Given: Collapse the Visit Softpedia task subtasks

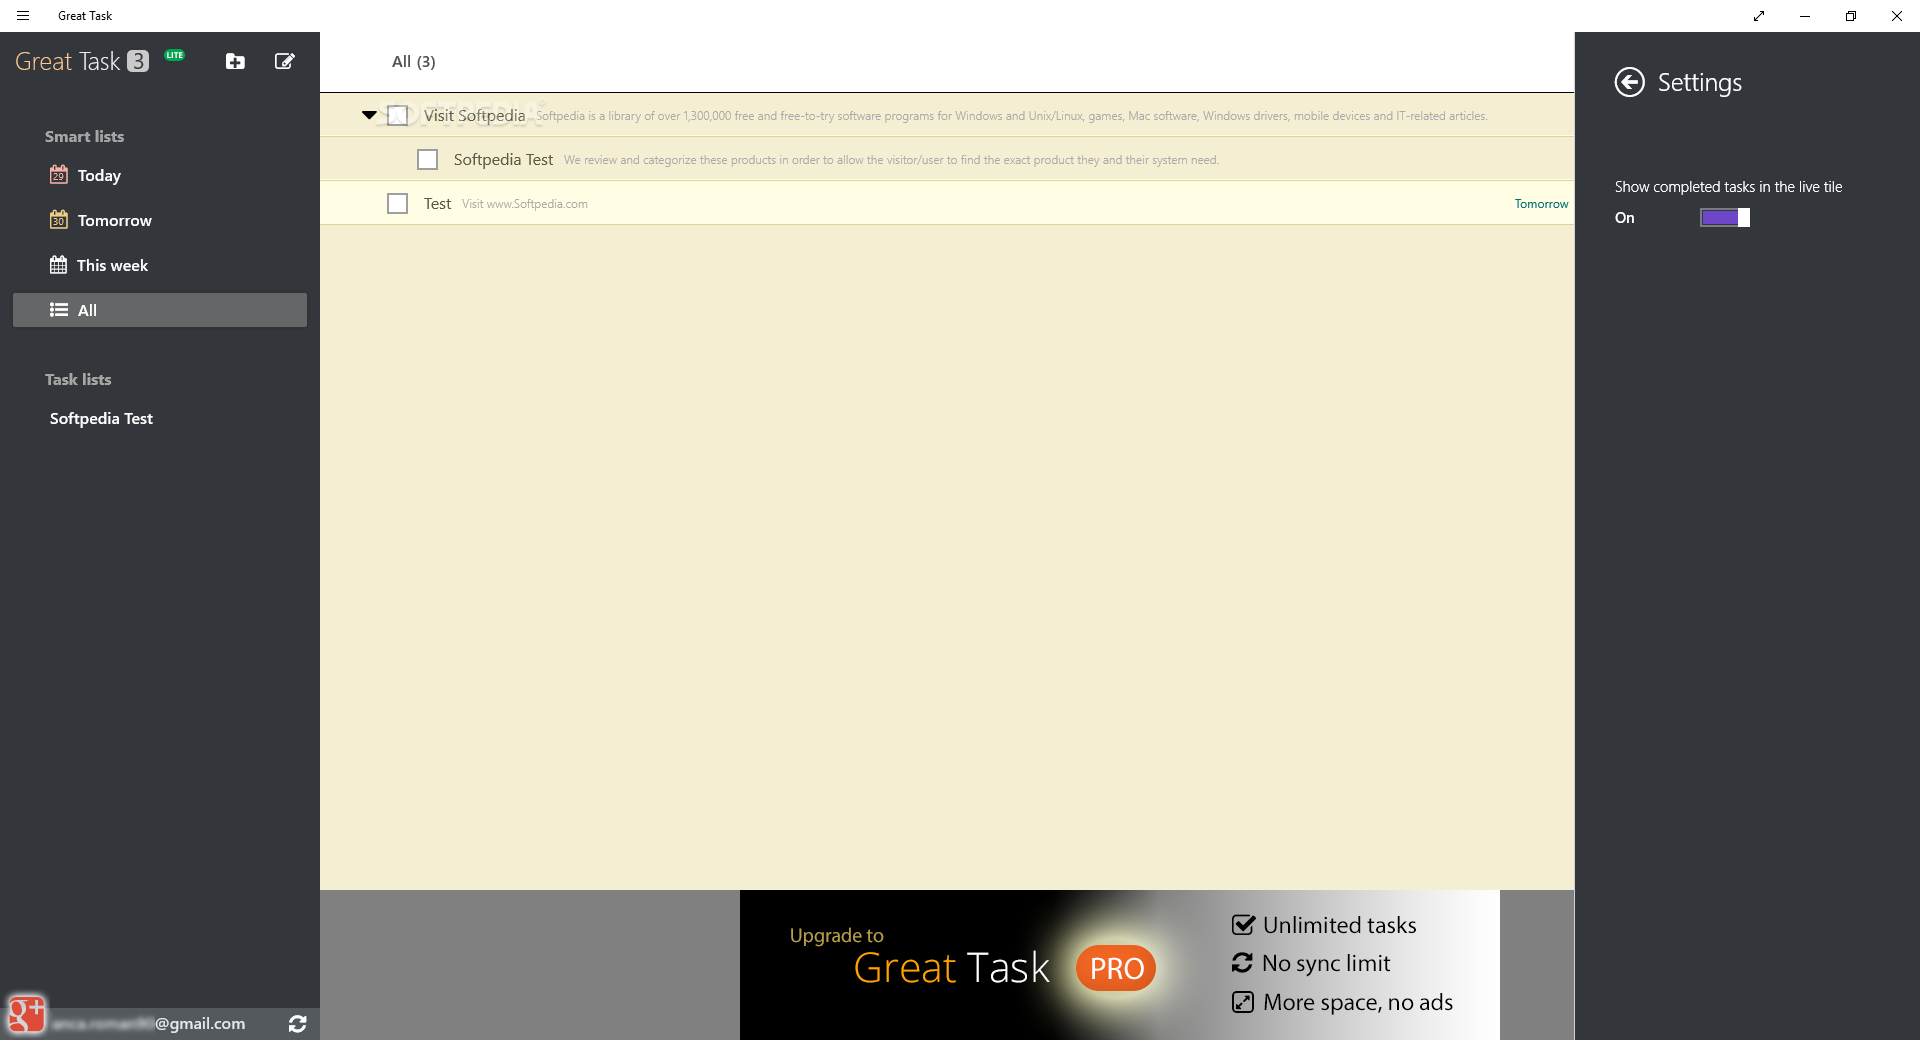Looking at the screenshot, I should tap(369, 115).
